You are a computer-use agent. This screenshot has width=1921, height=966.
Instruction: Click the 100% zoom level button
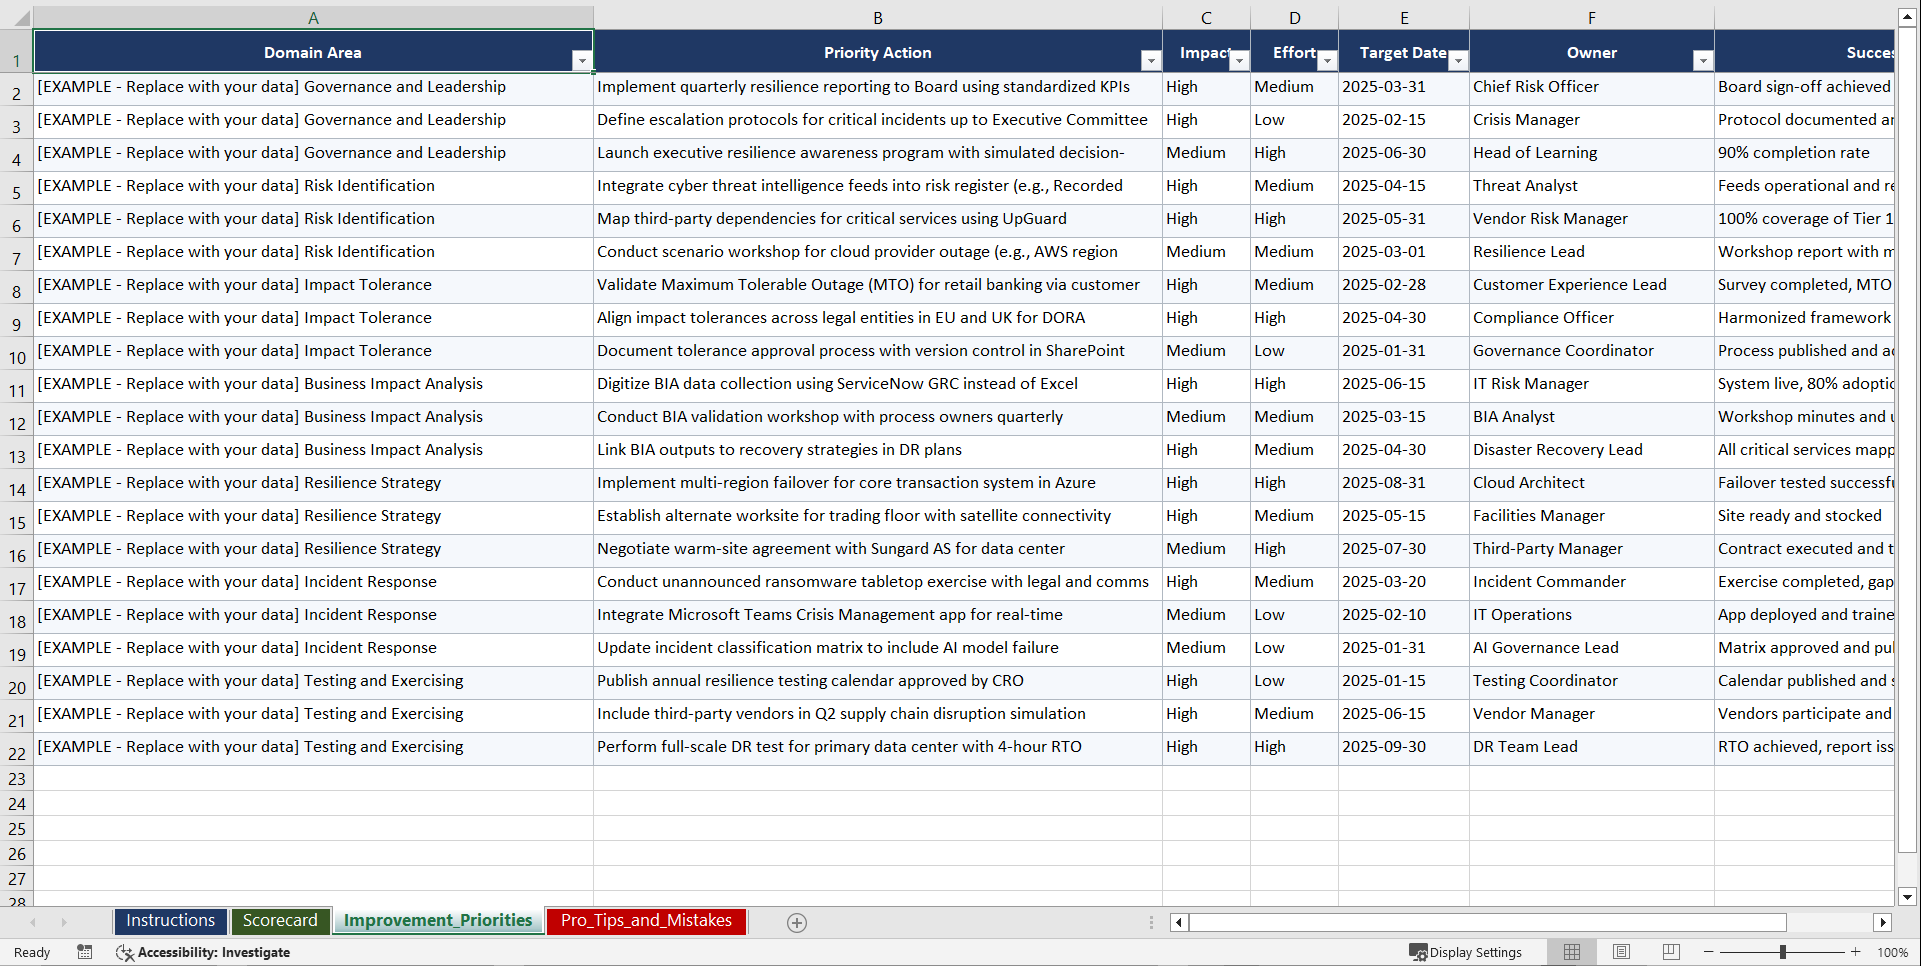tap(1892, 952)
